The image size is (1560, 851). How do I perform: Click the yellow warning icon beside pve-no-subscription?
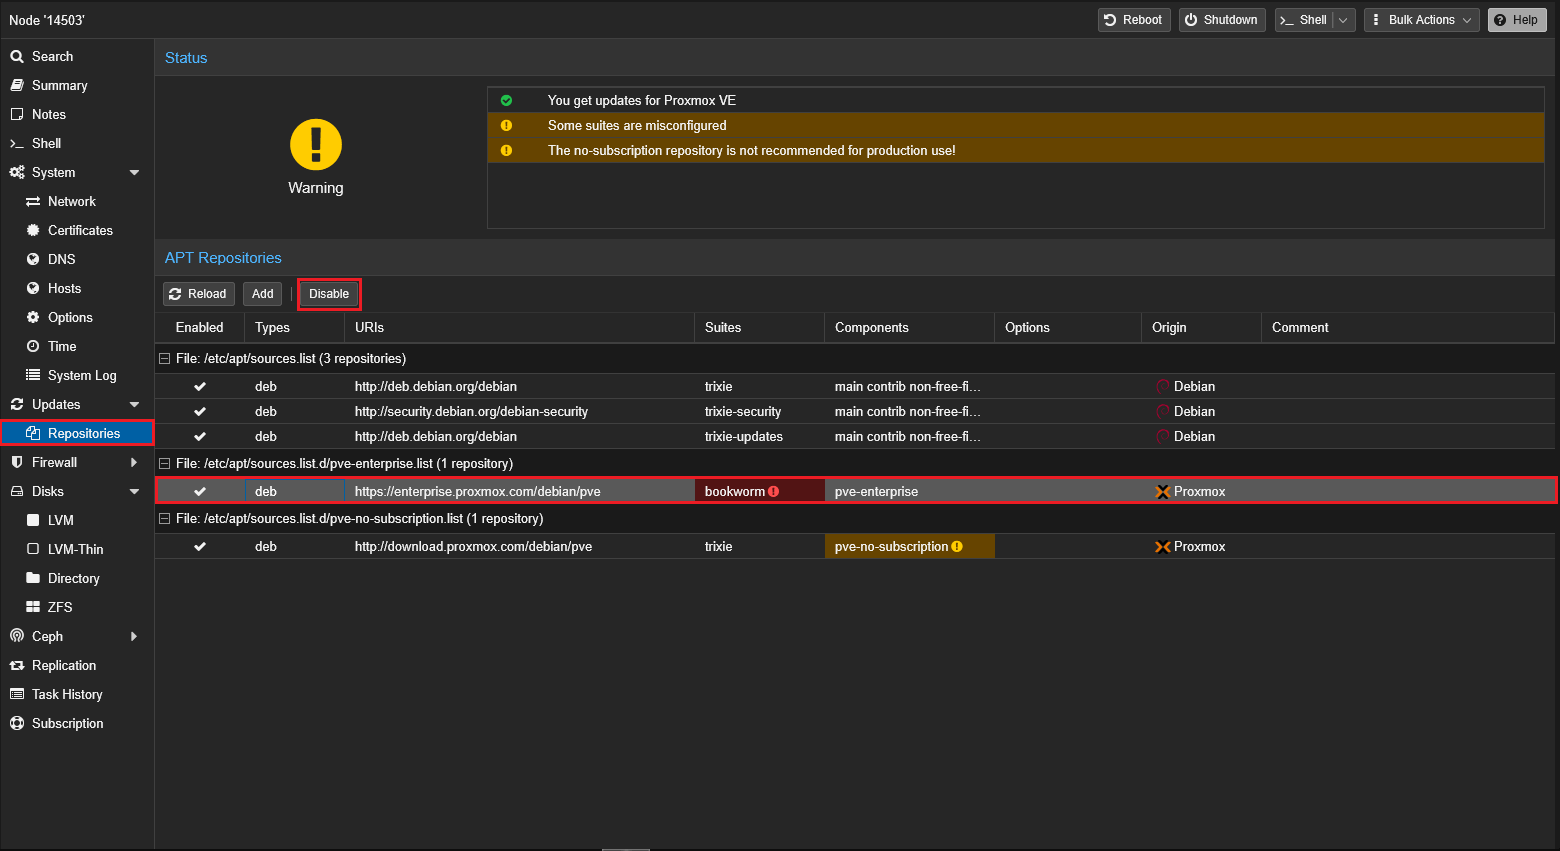pyautogui.click(x=957, y=547)
